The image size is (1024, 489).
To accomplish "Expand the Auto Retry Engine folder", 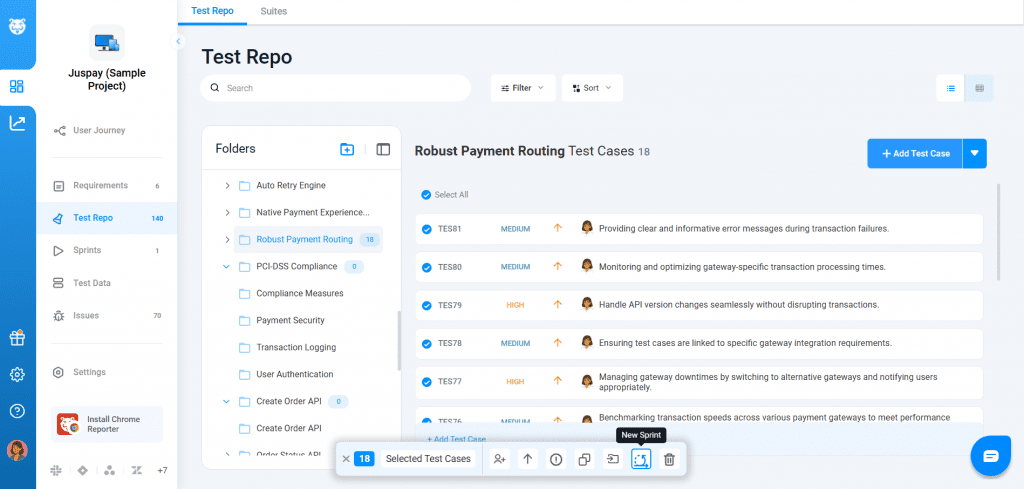I will 228,186.
